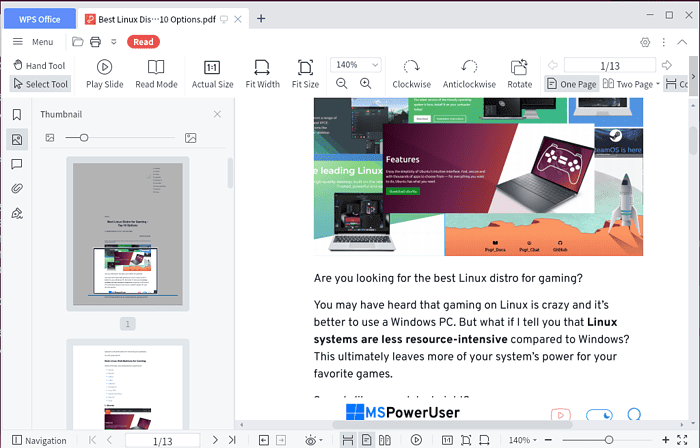The height and width of the screenshot is (448, 700).
Task: Open the attachments paperclip panel
Action: pos(17,188)
